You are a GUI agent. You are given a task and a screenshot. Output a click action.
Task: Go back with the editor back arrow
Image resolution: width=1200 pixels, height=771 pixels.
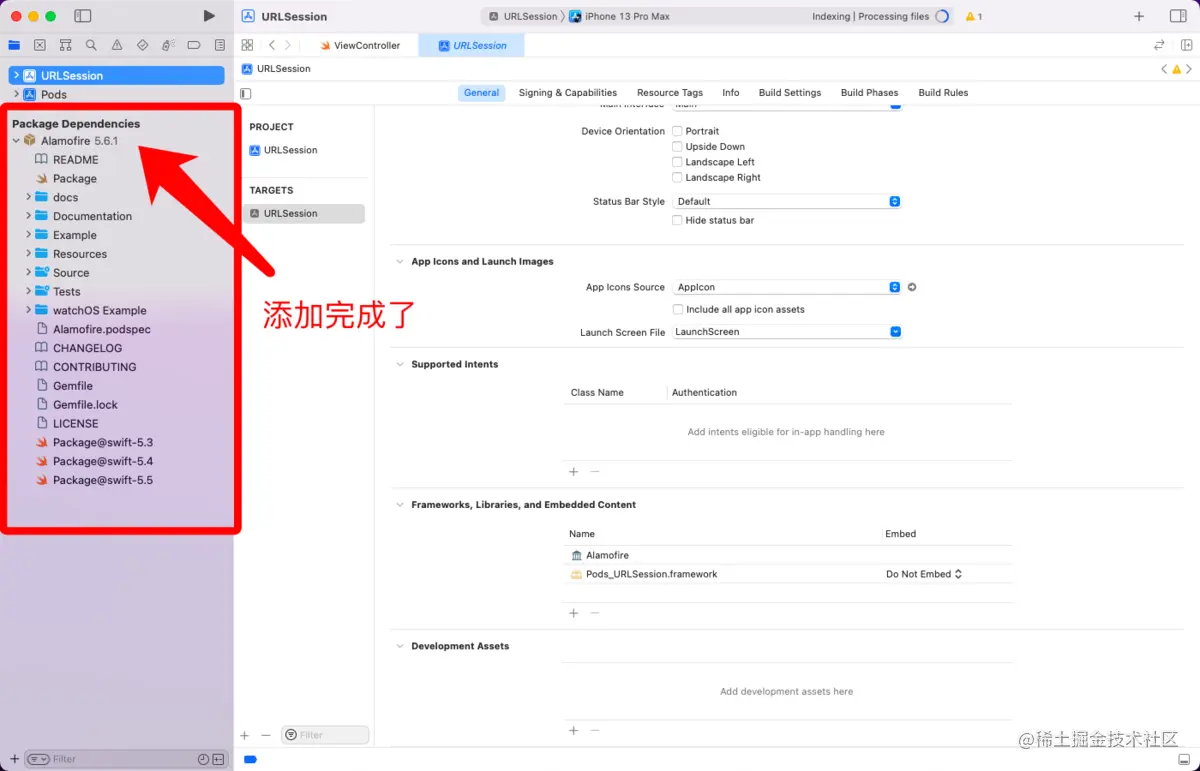pyautogui.click(x=272, y=45)
